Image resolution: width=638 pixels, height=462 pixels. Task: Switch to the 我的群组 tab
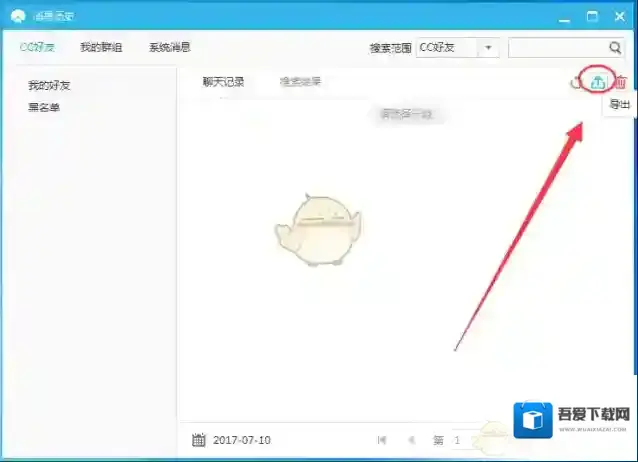[x=101, y=47]
